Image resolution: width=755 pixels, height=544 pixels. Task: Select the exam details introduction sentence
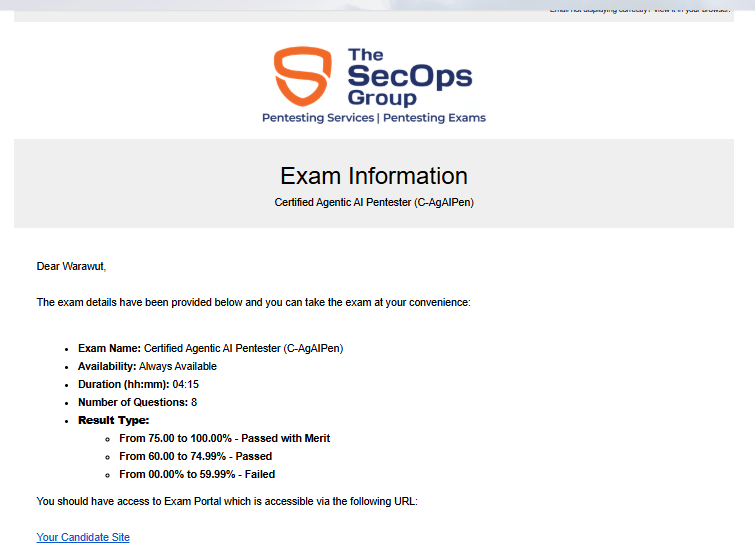[253, 302]
